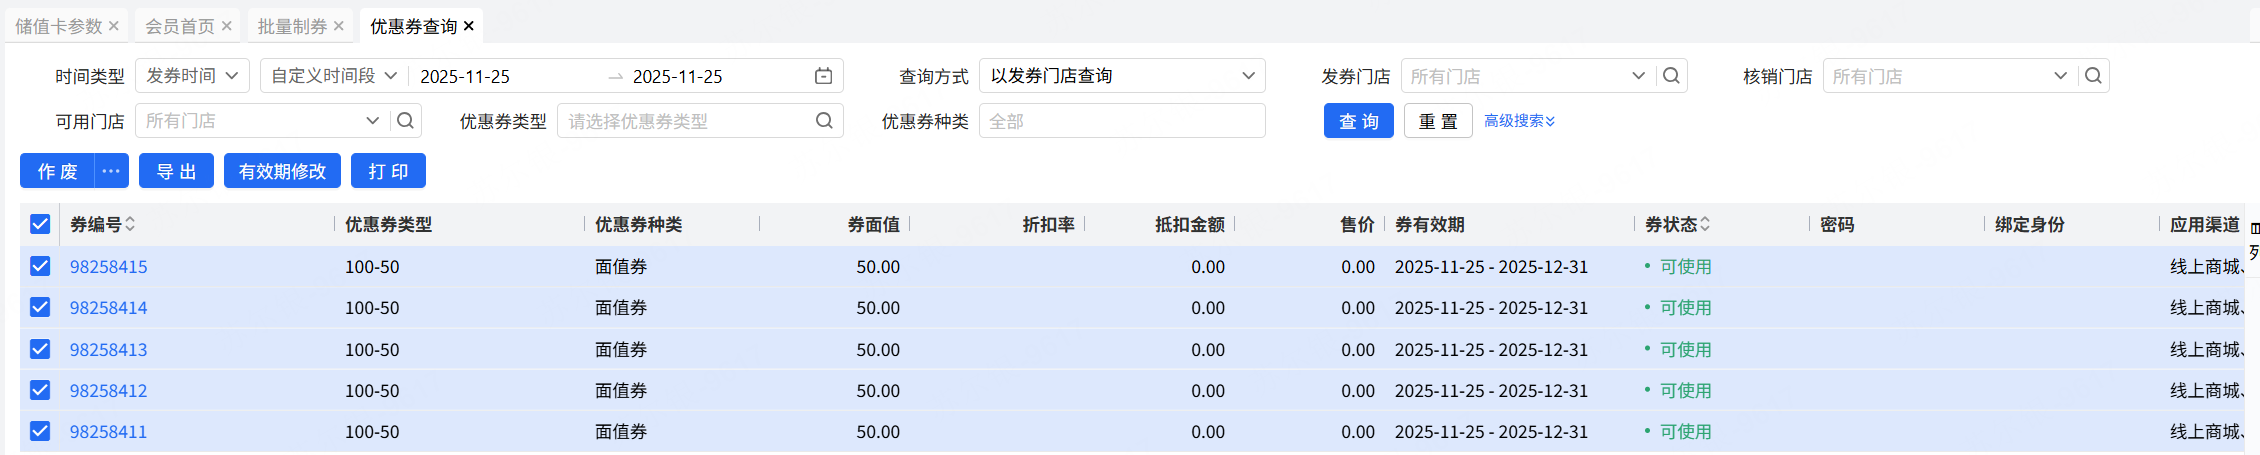The width and height of the screenshot is (2260, 455).
Task: Switch to the 储值卡参数 tab
Action: [58, 26]
